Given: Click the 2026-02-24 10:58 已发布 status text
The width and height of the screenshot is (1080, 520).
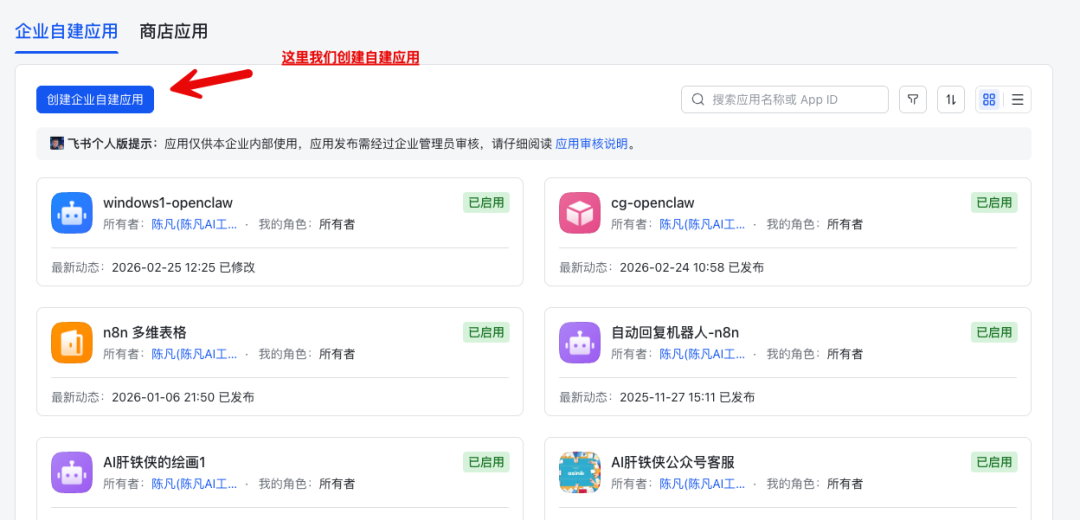Looking at the screenshot, I should click(x=692, y=267).
